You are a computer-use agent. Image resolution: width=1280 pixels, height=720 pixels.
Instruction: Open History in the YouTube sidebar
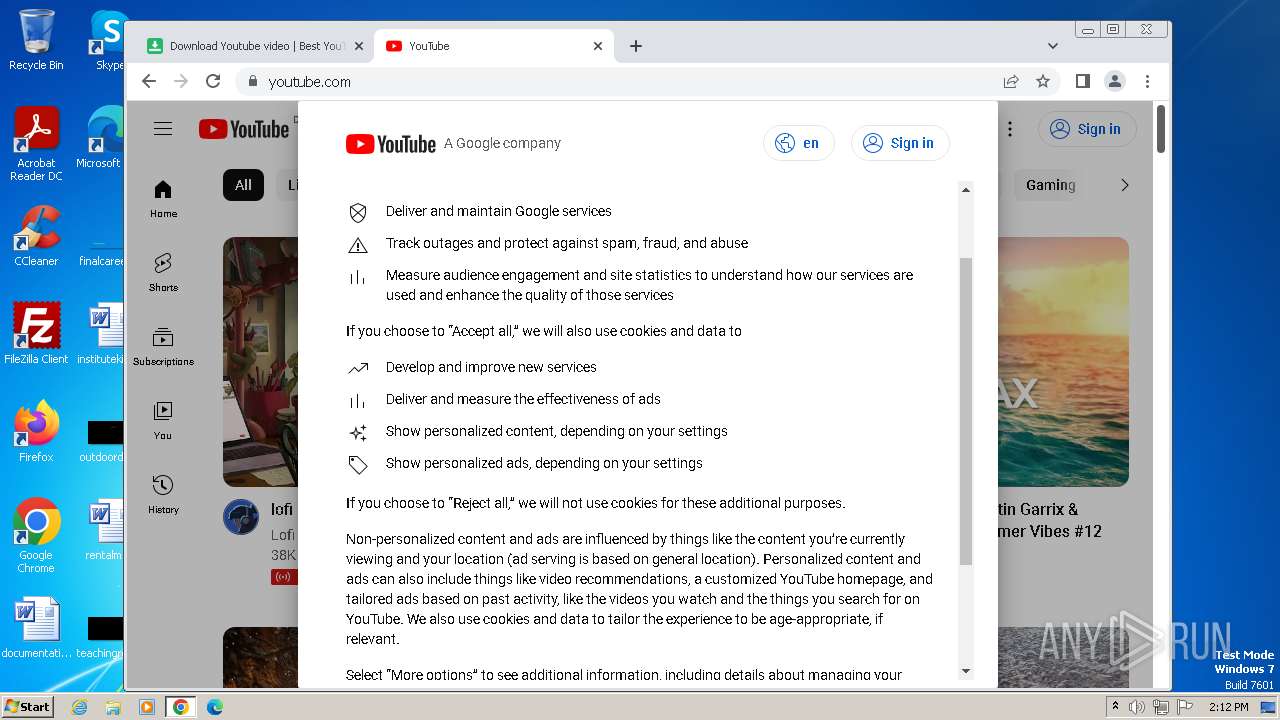coord(163,495)
